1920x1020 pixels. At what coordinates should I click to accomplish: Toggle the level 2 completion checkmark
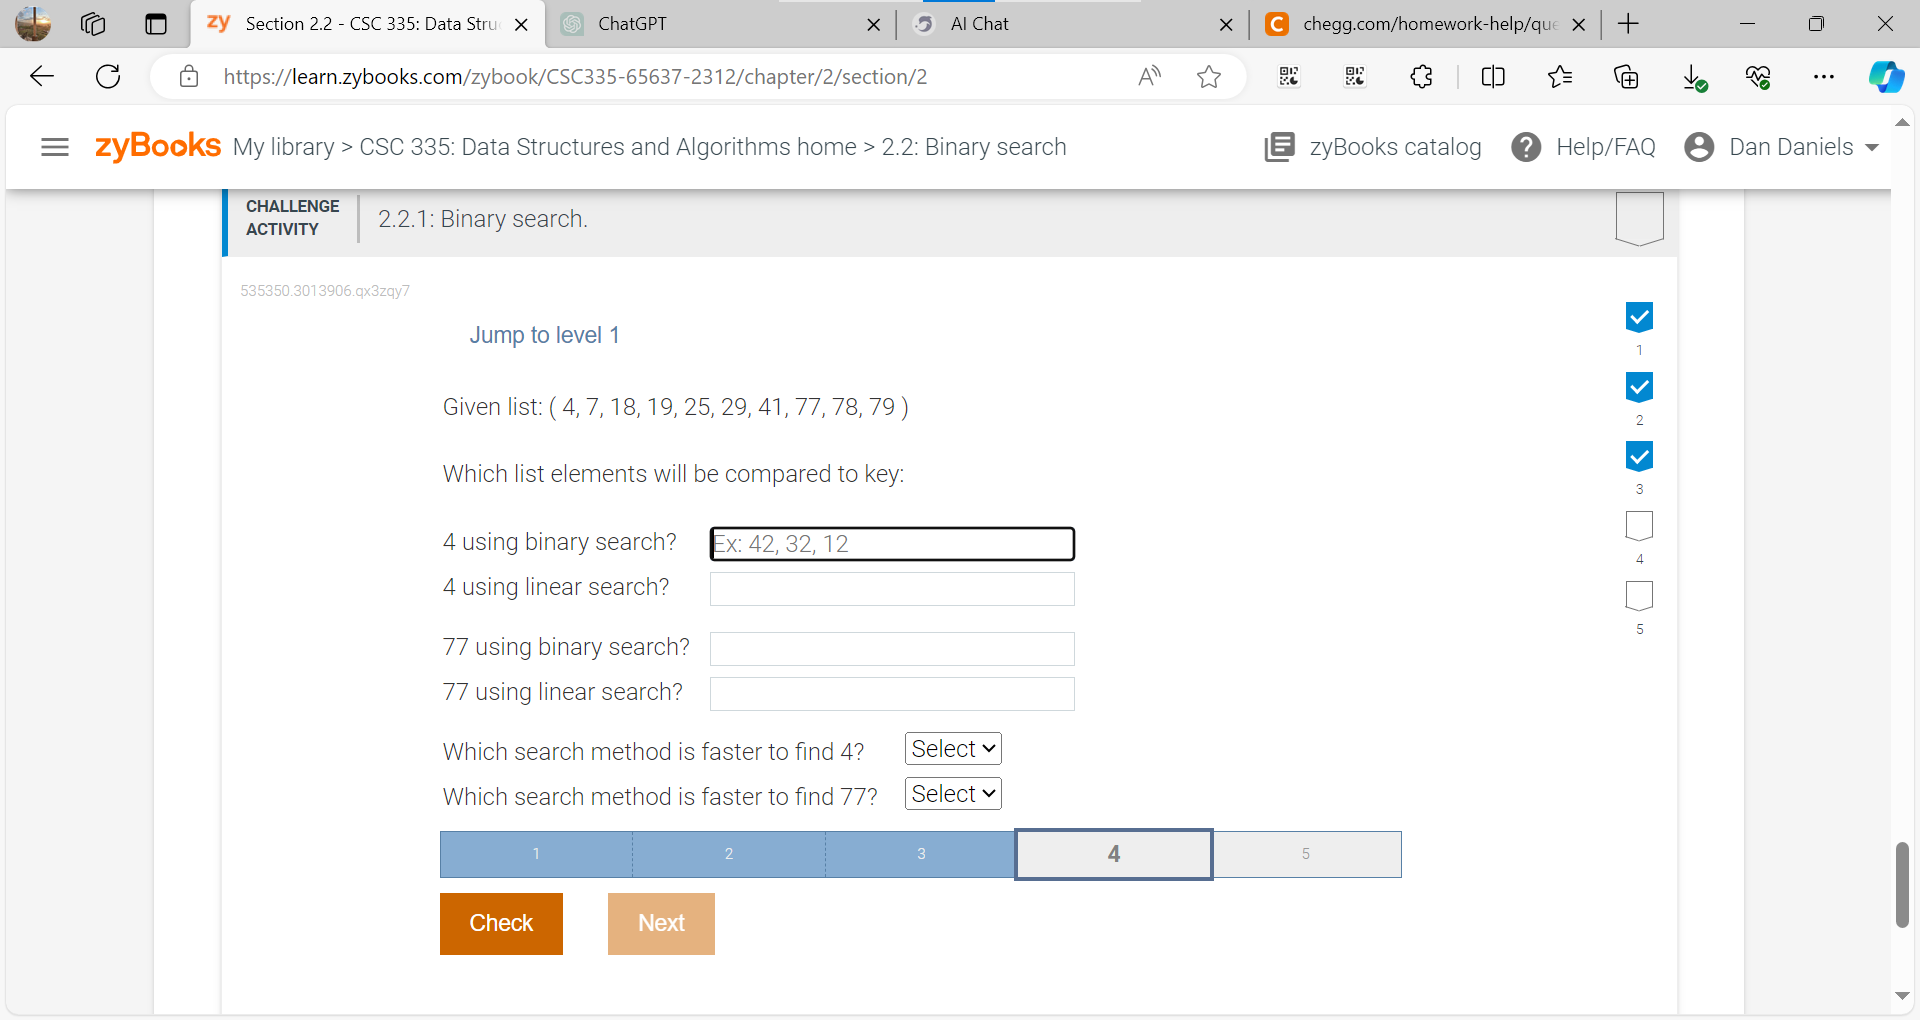click(1639, 387)
